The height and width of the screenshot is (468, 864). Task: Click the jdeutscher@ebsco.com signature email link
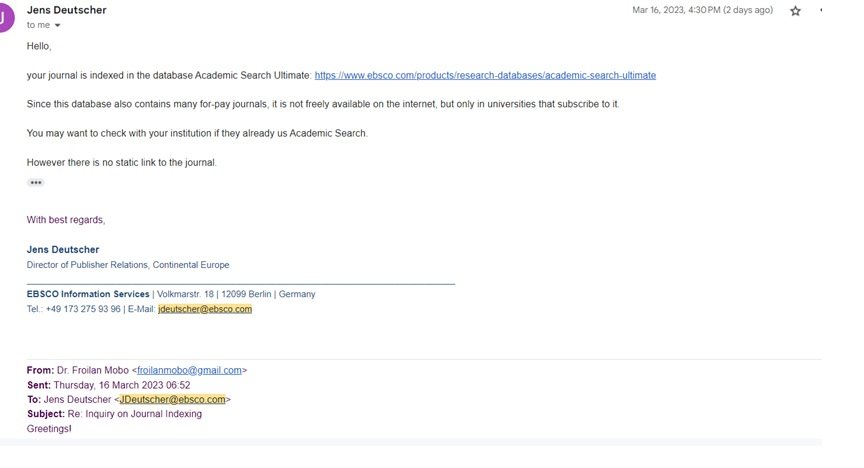pyautogui.click(x=205, y=309)
